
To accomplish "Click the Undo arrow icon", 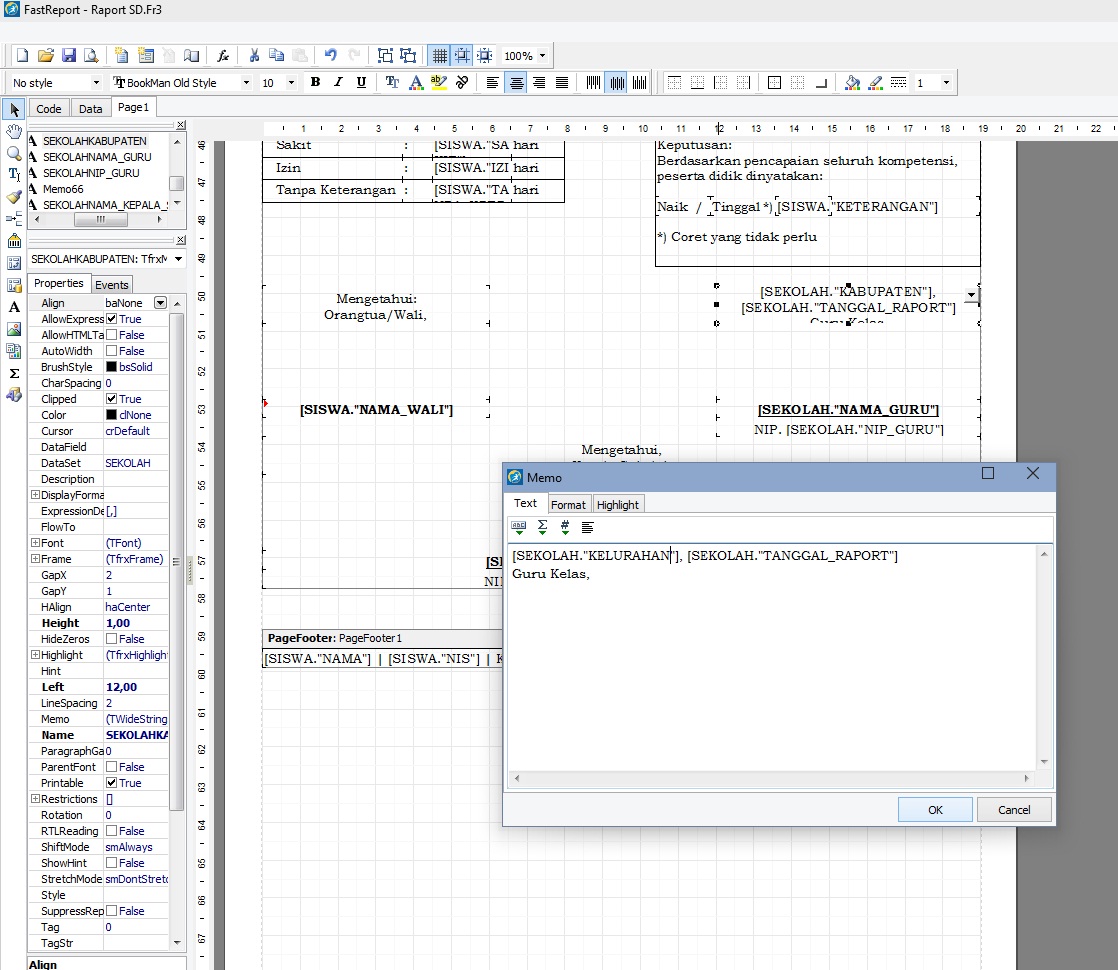I will (x=330, y=56).
